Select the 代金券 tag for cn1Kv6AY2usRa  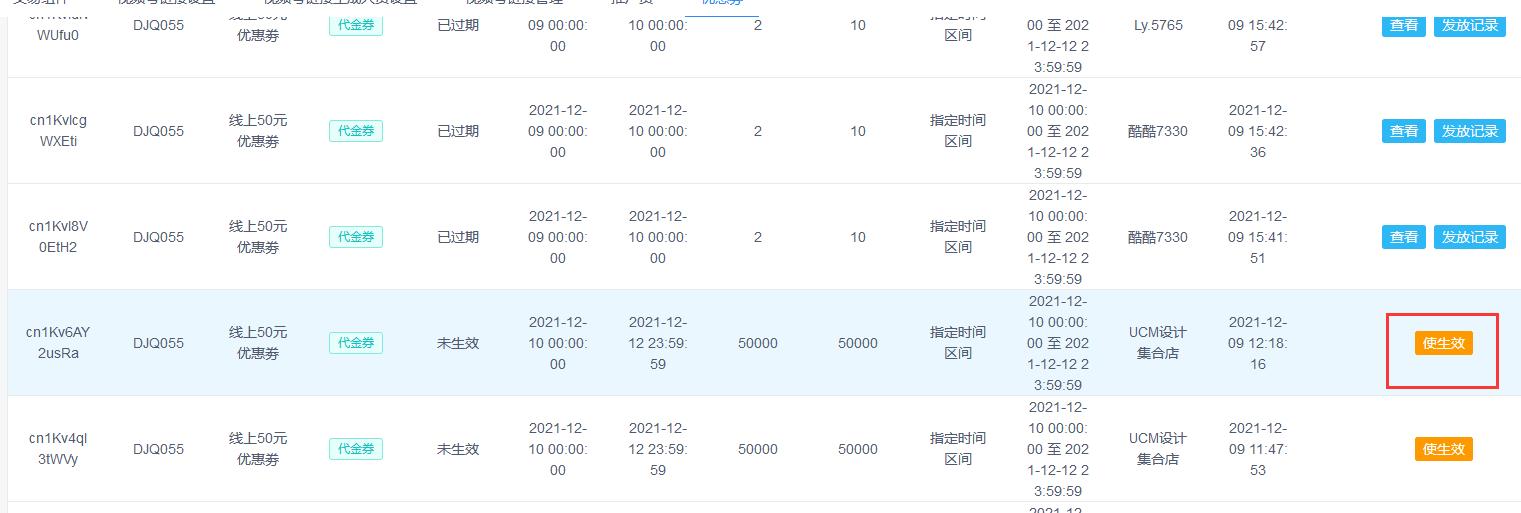(x=355, y=343)
